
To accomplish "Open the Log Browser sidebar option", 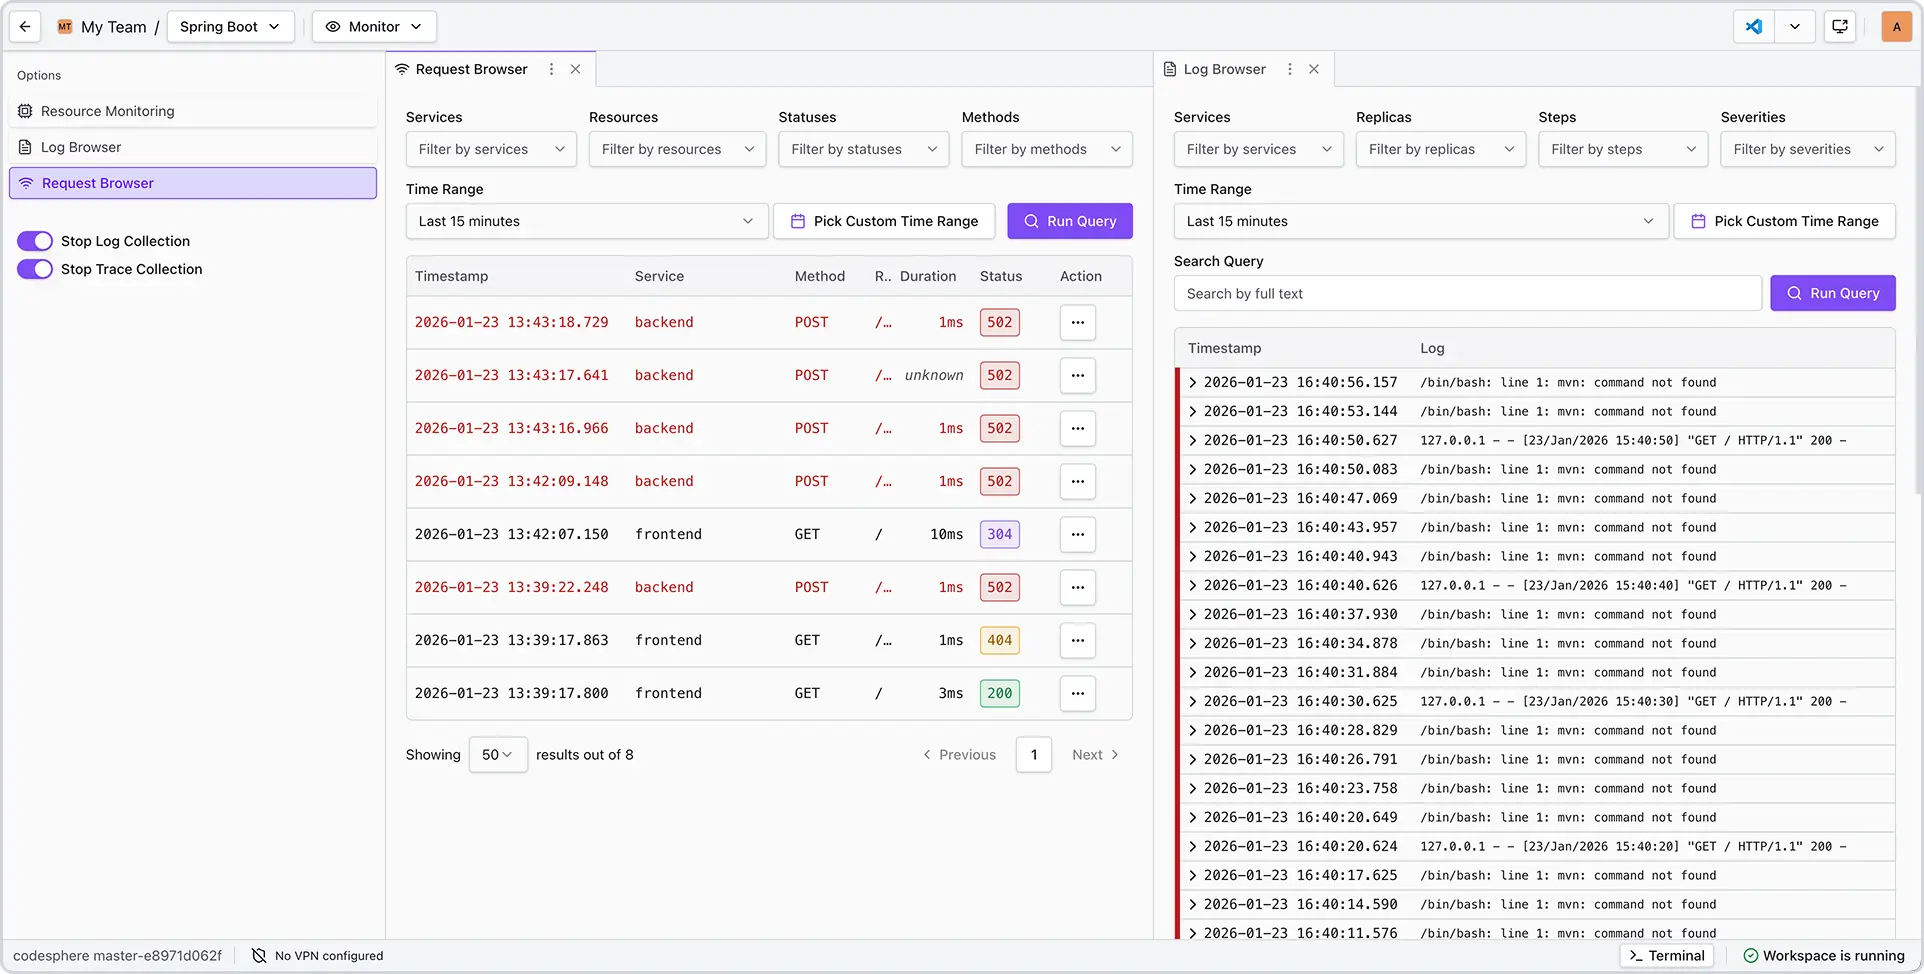I will (80, 147).
